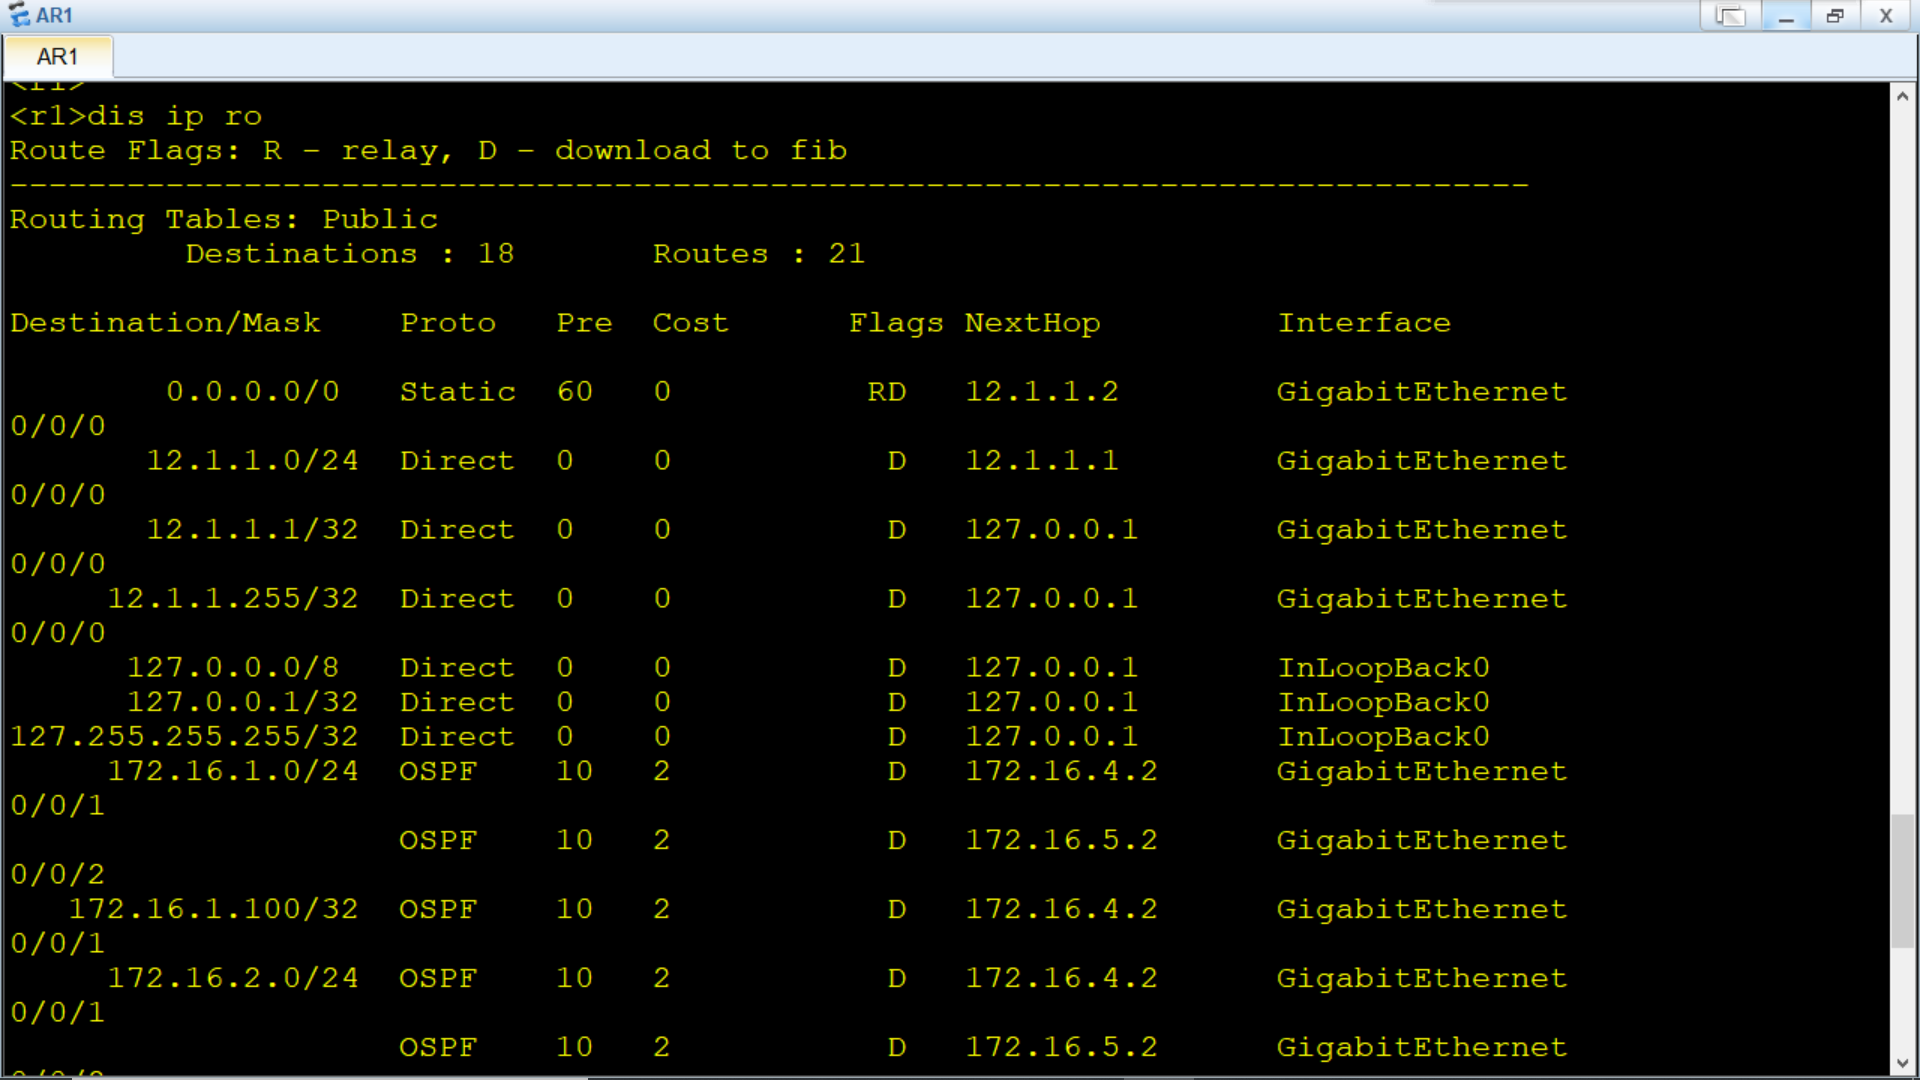
Task: Click the Interface column header
Action: pyautogui.click(x=1364, y=323)
